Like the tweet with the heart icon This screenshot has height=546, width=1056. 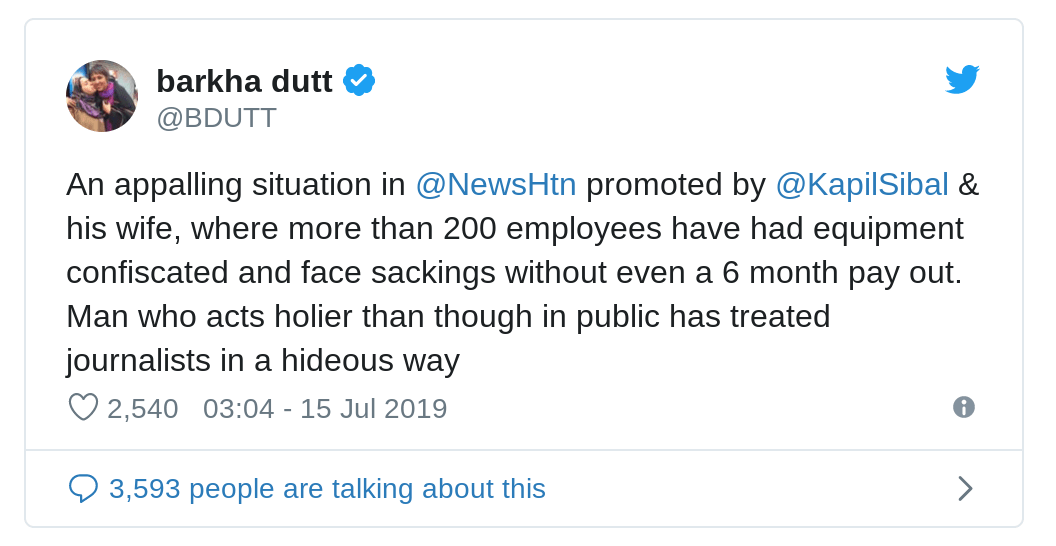pyautogui.click(x=83, y=407)
